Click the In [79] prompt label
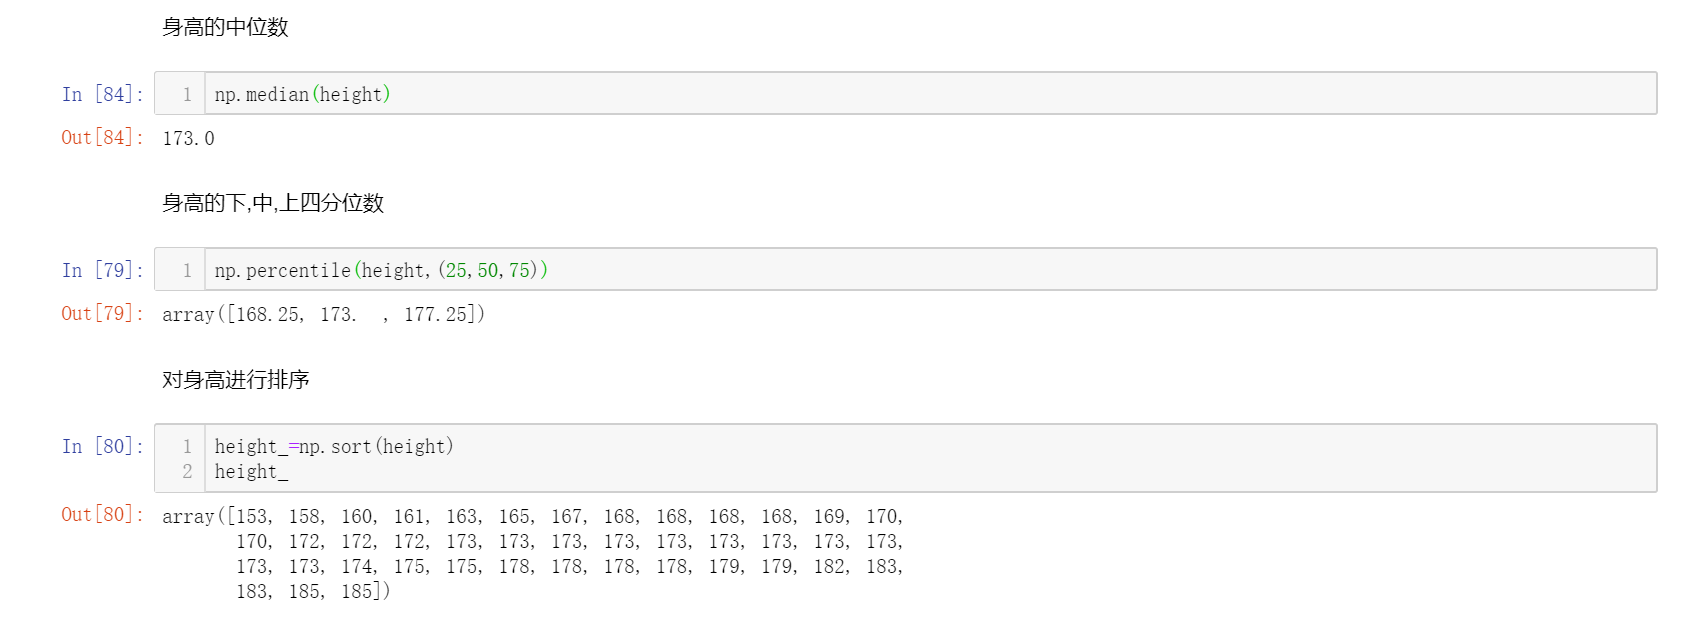Screen dimensions: 1688x621 click(102, 270)
